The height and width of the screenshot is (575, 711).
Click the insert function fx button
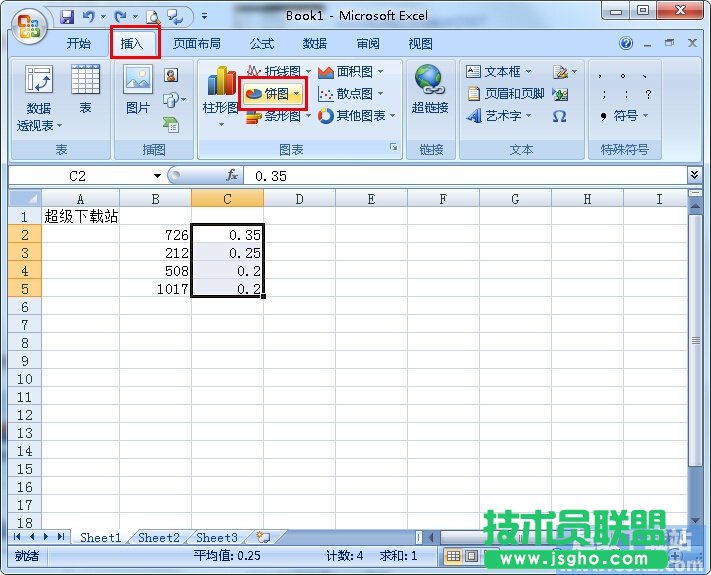[x=232, y=175]
